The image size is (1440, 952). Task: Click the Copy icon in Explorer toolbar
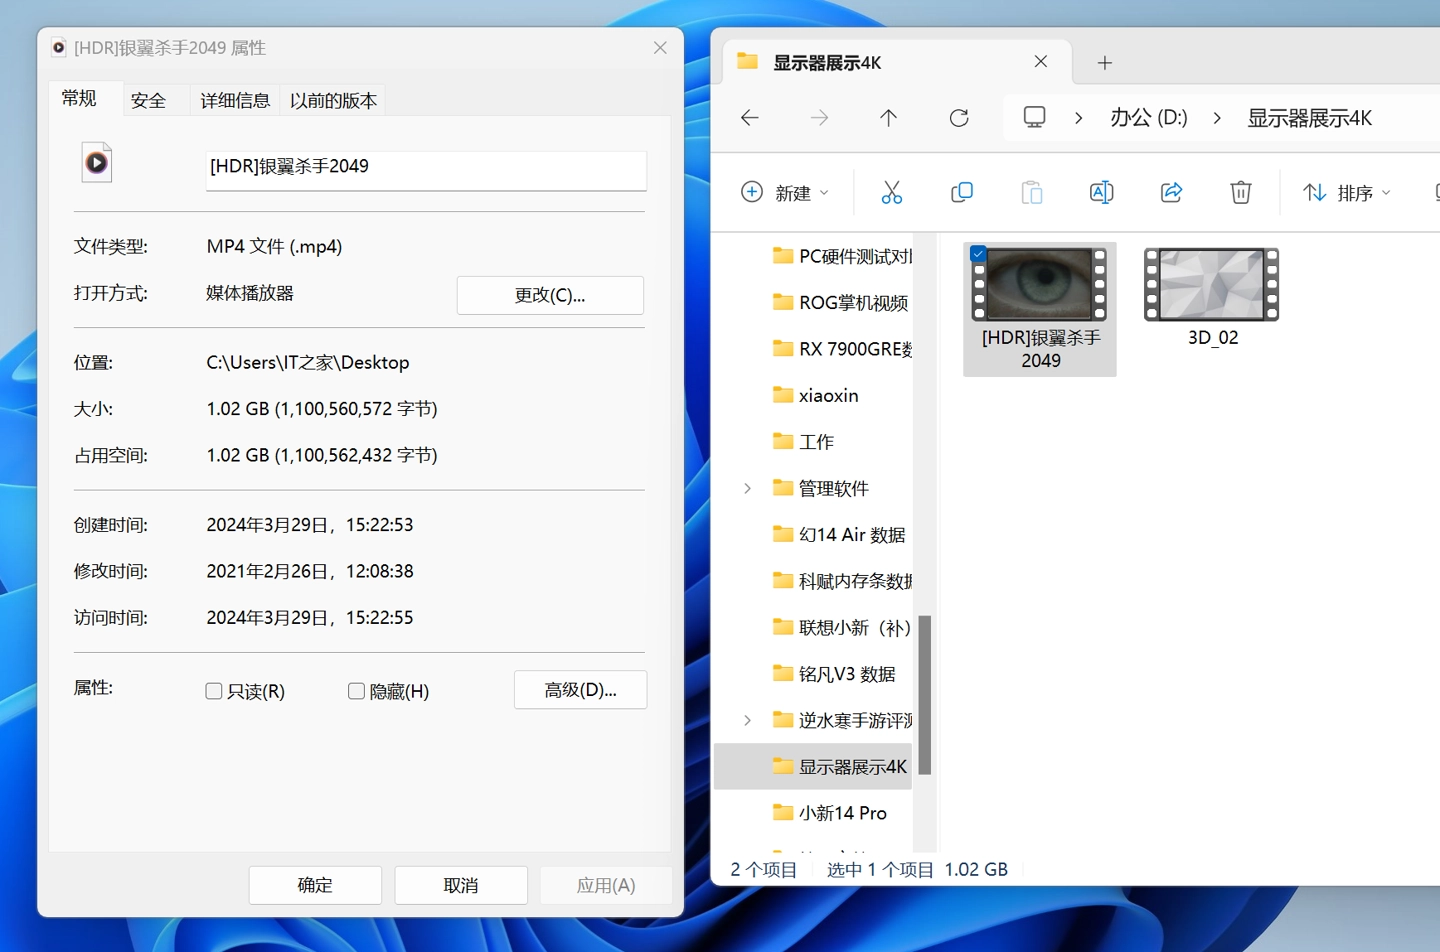pyautogui.click(x=961, y=192)
